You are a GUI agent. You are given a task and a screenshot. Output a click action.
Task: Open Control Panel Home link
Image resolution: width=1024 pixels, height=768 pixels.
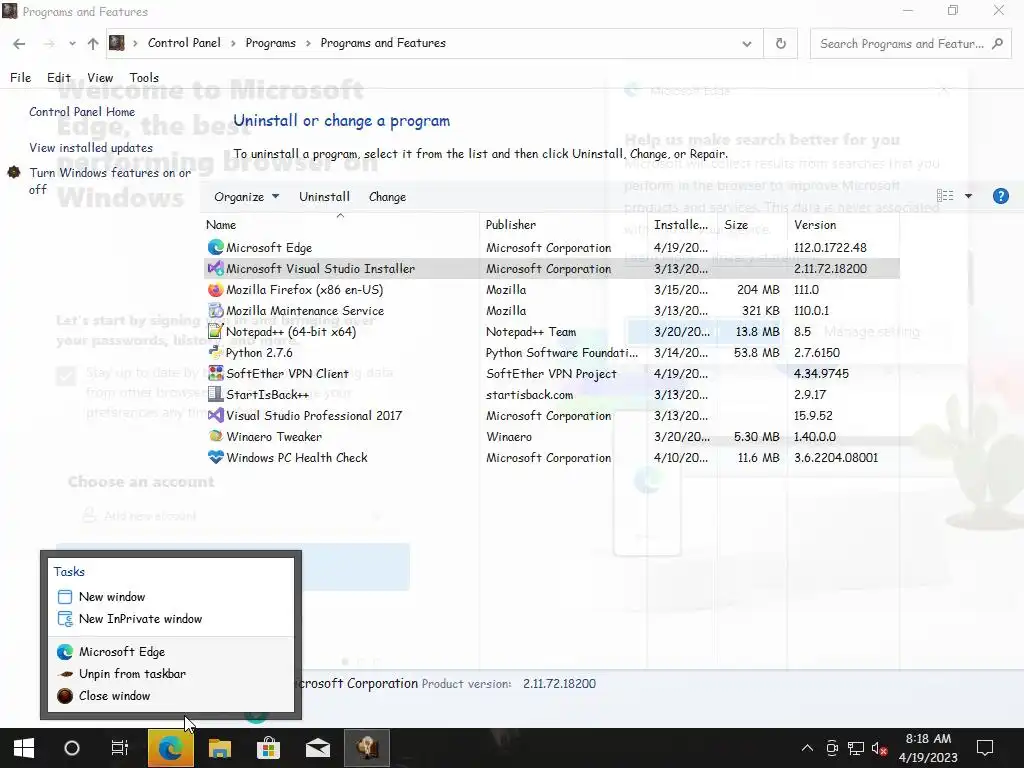point(82,112)
